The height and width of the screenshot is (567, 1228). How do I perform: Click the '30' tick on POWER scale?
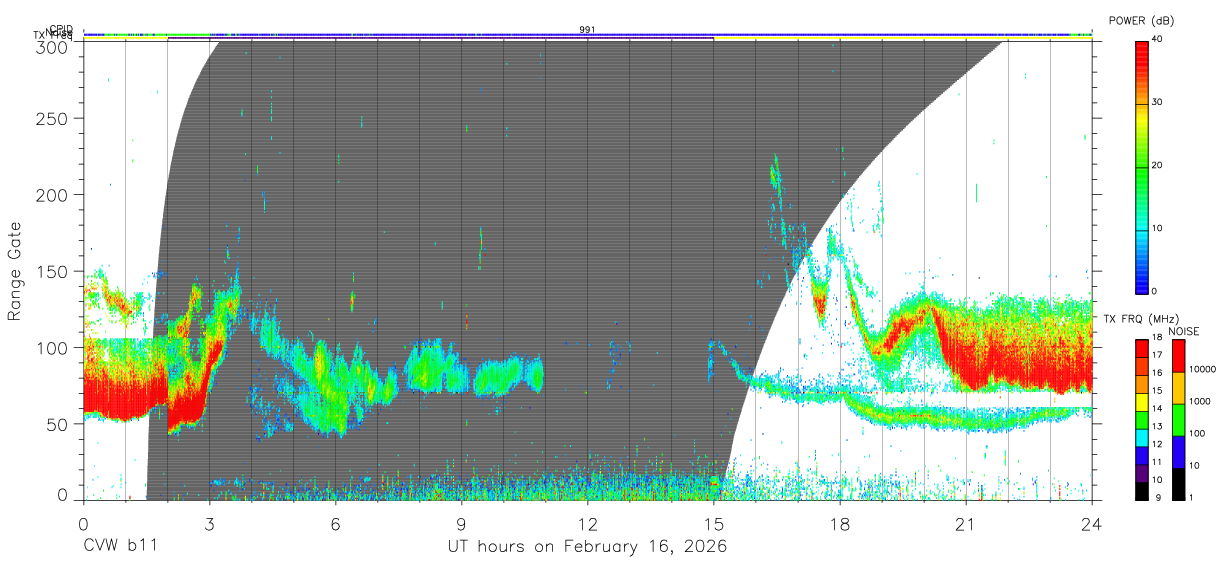pos(1158,103)
